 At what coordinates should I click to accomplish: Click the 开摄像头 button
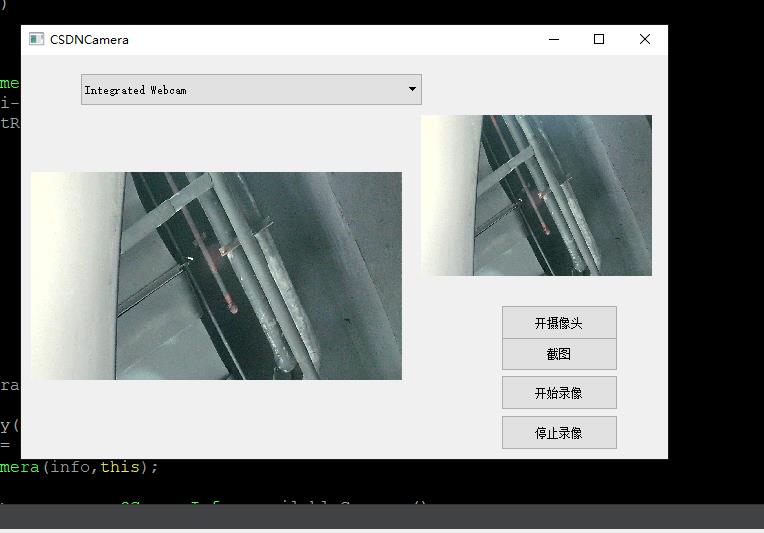click(559, 323)
